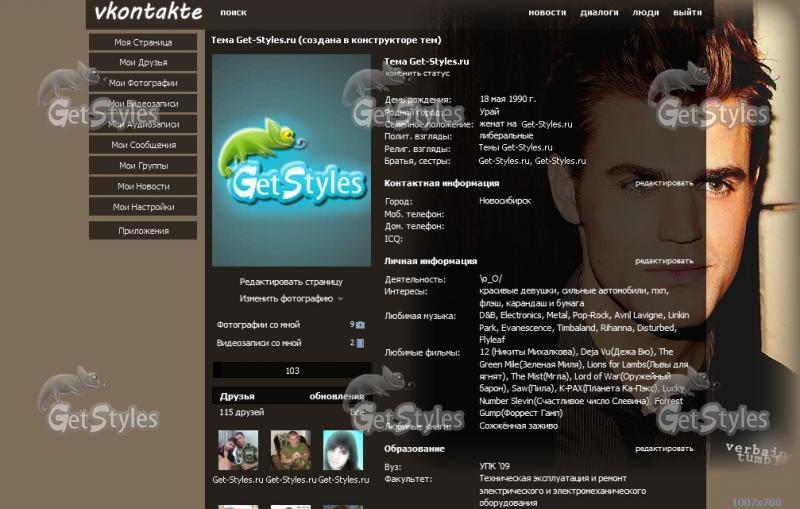Open Фотографии со мной link
Image resolution: width=800 pixels, height=509 pixels.
click(x=258, y=325)
